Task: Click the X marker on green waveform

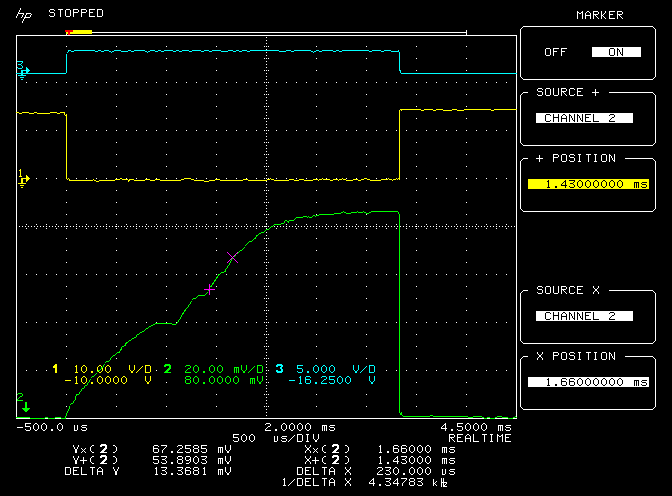Action: [x=232, y=260]
